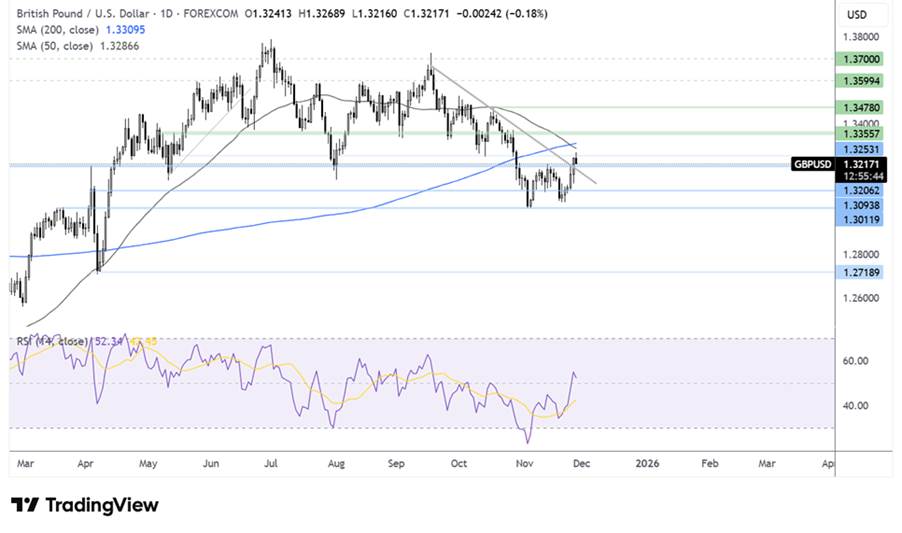Viewport: 902px width, 533px height.
Task: Click the 1.33557 price level label
Action: tap(862, 133)
